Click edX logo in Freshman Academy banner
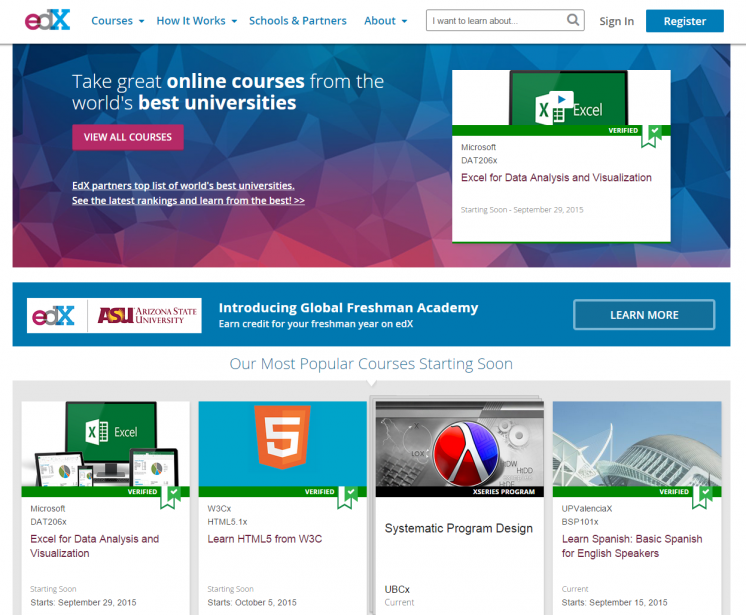Image resolution: width=746 pixels, height=615 pixels. 53,315
